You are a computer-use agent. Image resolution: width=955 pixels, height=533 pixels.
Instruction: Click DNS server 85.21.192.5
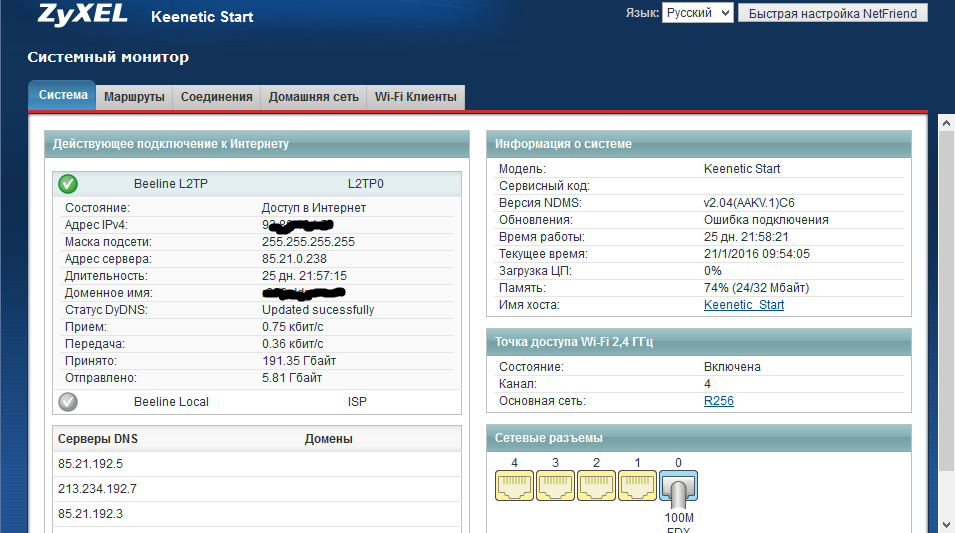[x=90, y=464]
